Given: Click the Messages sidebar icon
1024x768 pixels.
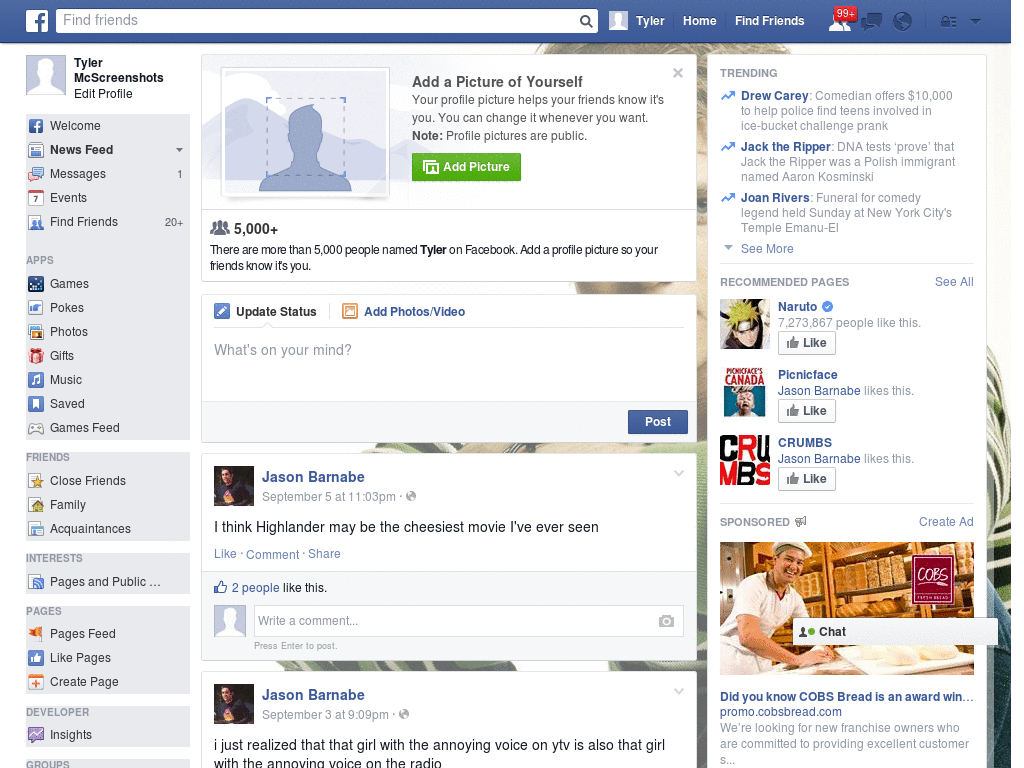Looking at the screenshot, I should point(36,174).
